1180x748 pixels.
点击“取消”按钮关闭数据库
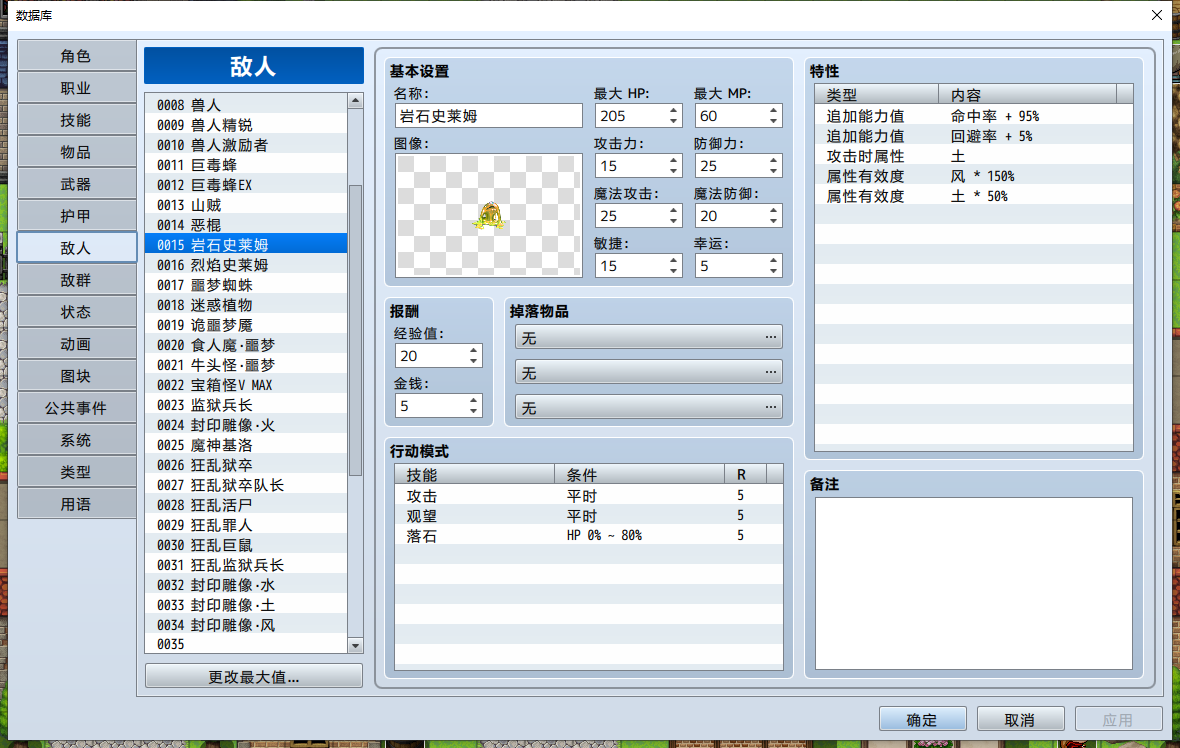coord(1020,718)
